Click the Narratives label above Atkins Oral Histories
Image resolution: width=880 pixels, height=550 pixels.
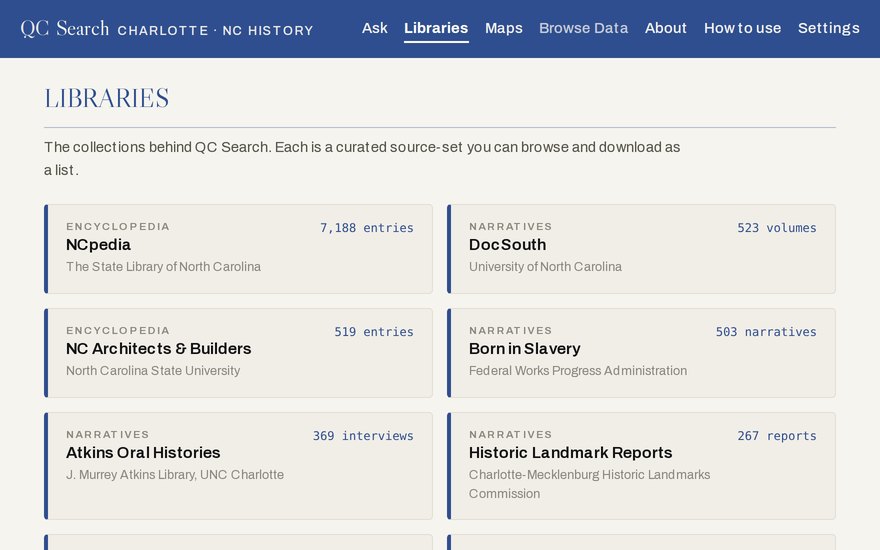point(107,434)
